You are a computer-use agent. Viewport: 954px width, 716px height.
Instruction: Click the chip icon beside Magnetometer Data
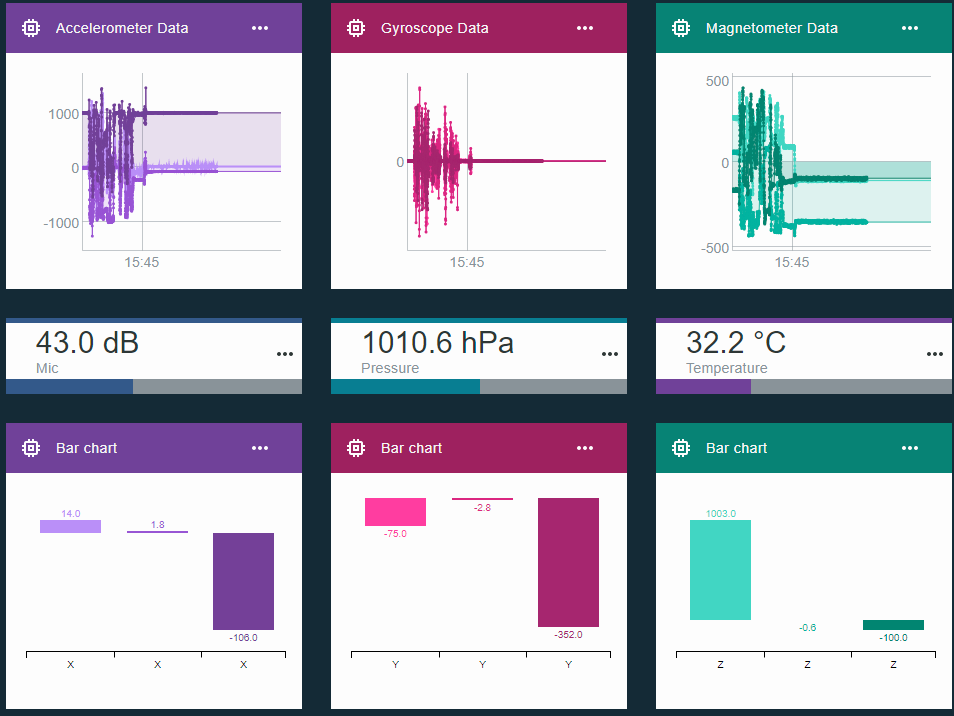[x=681, y=28]
